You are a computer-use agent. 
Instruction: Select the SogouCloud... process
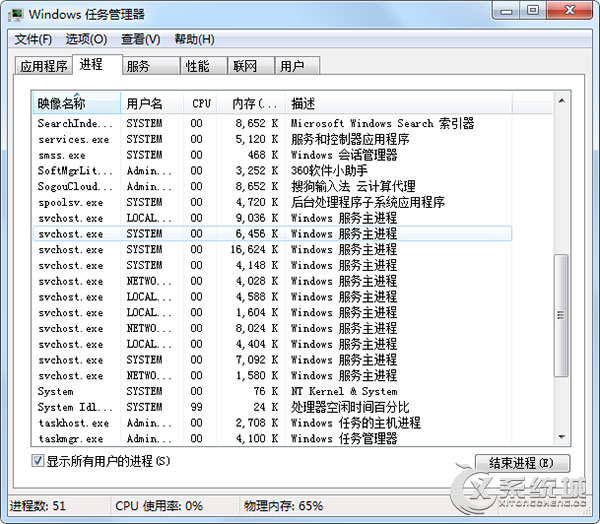tap(272, 186)
